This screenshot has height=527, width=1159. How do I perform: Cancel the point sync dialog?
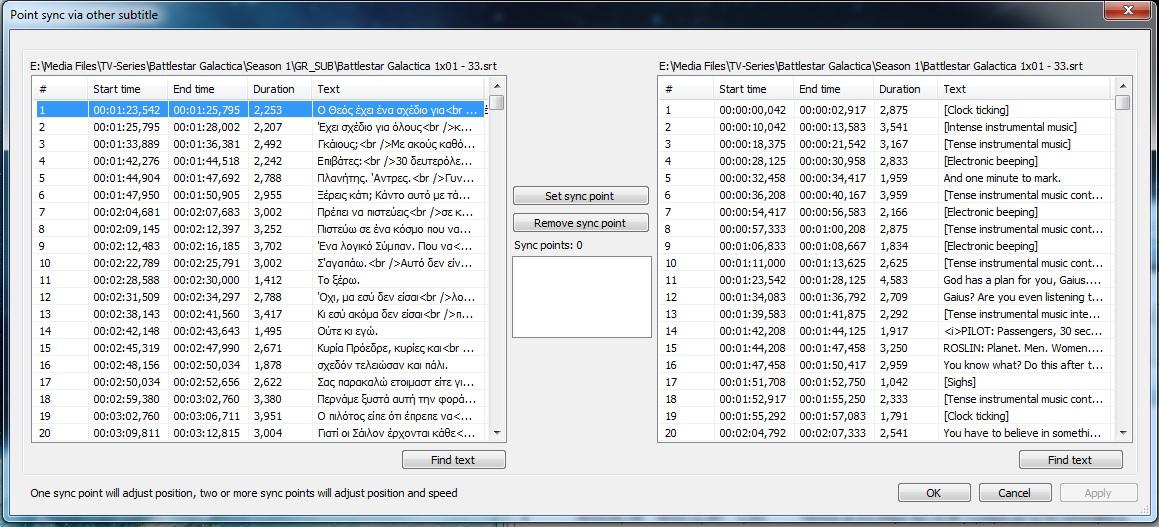(1014, 492)
